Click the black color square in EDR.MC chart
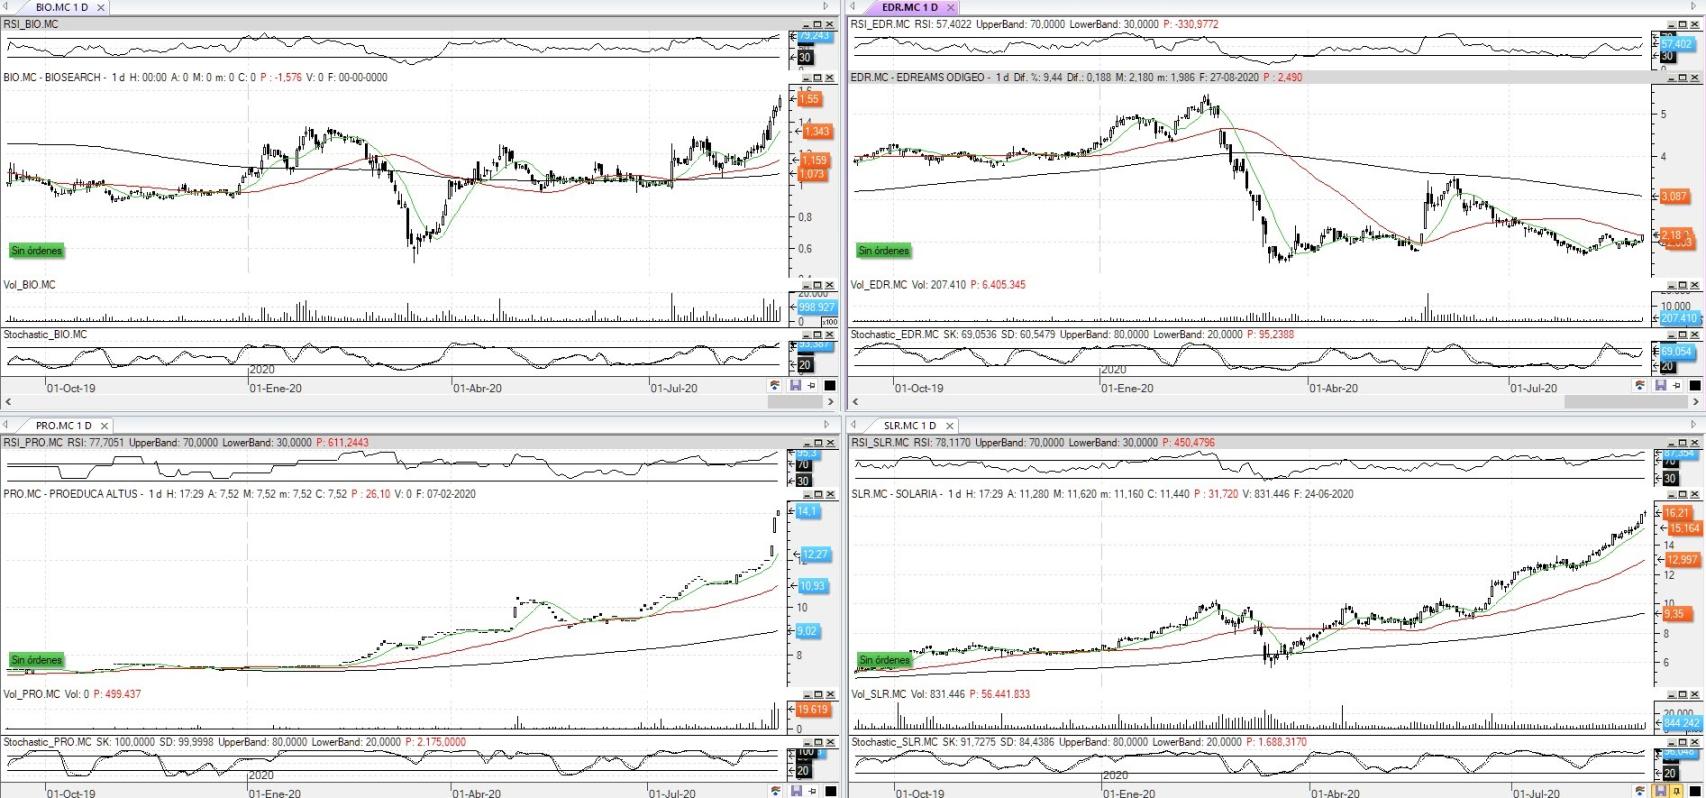The image size is (1706, 798). (x=1695, y=385)
